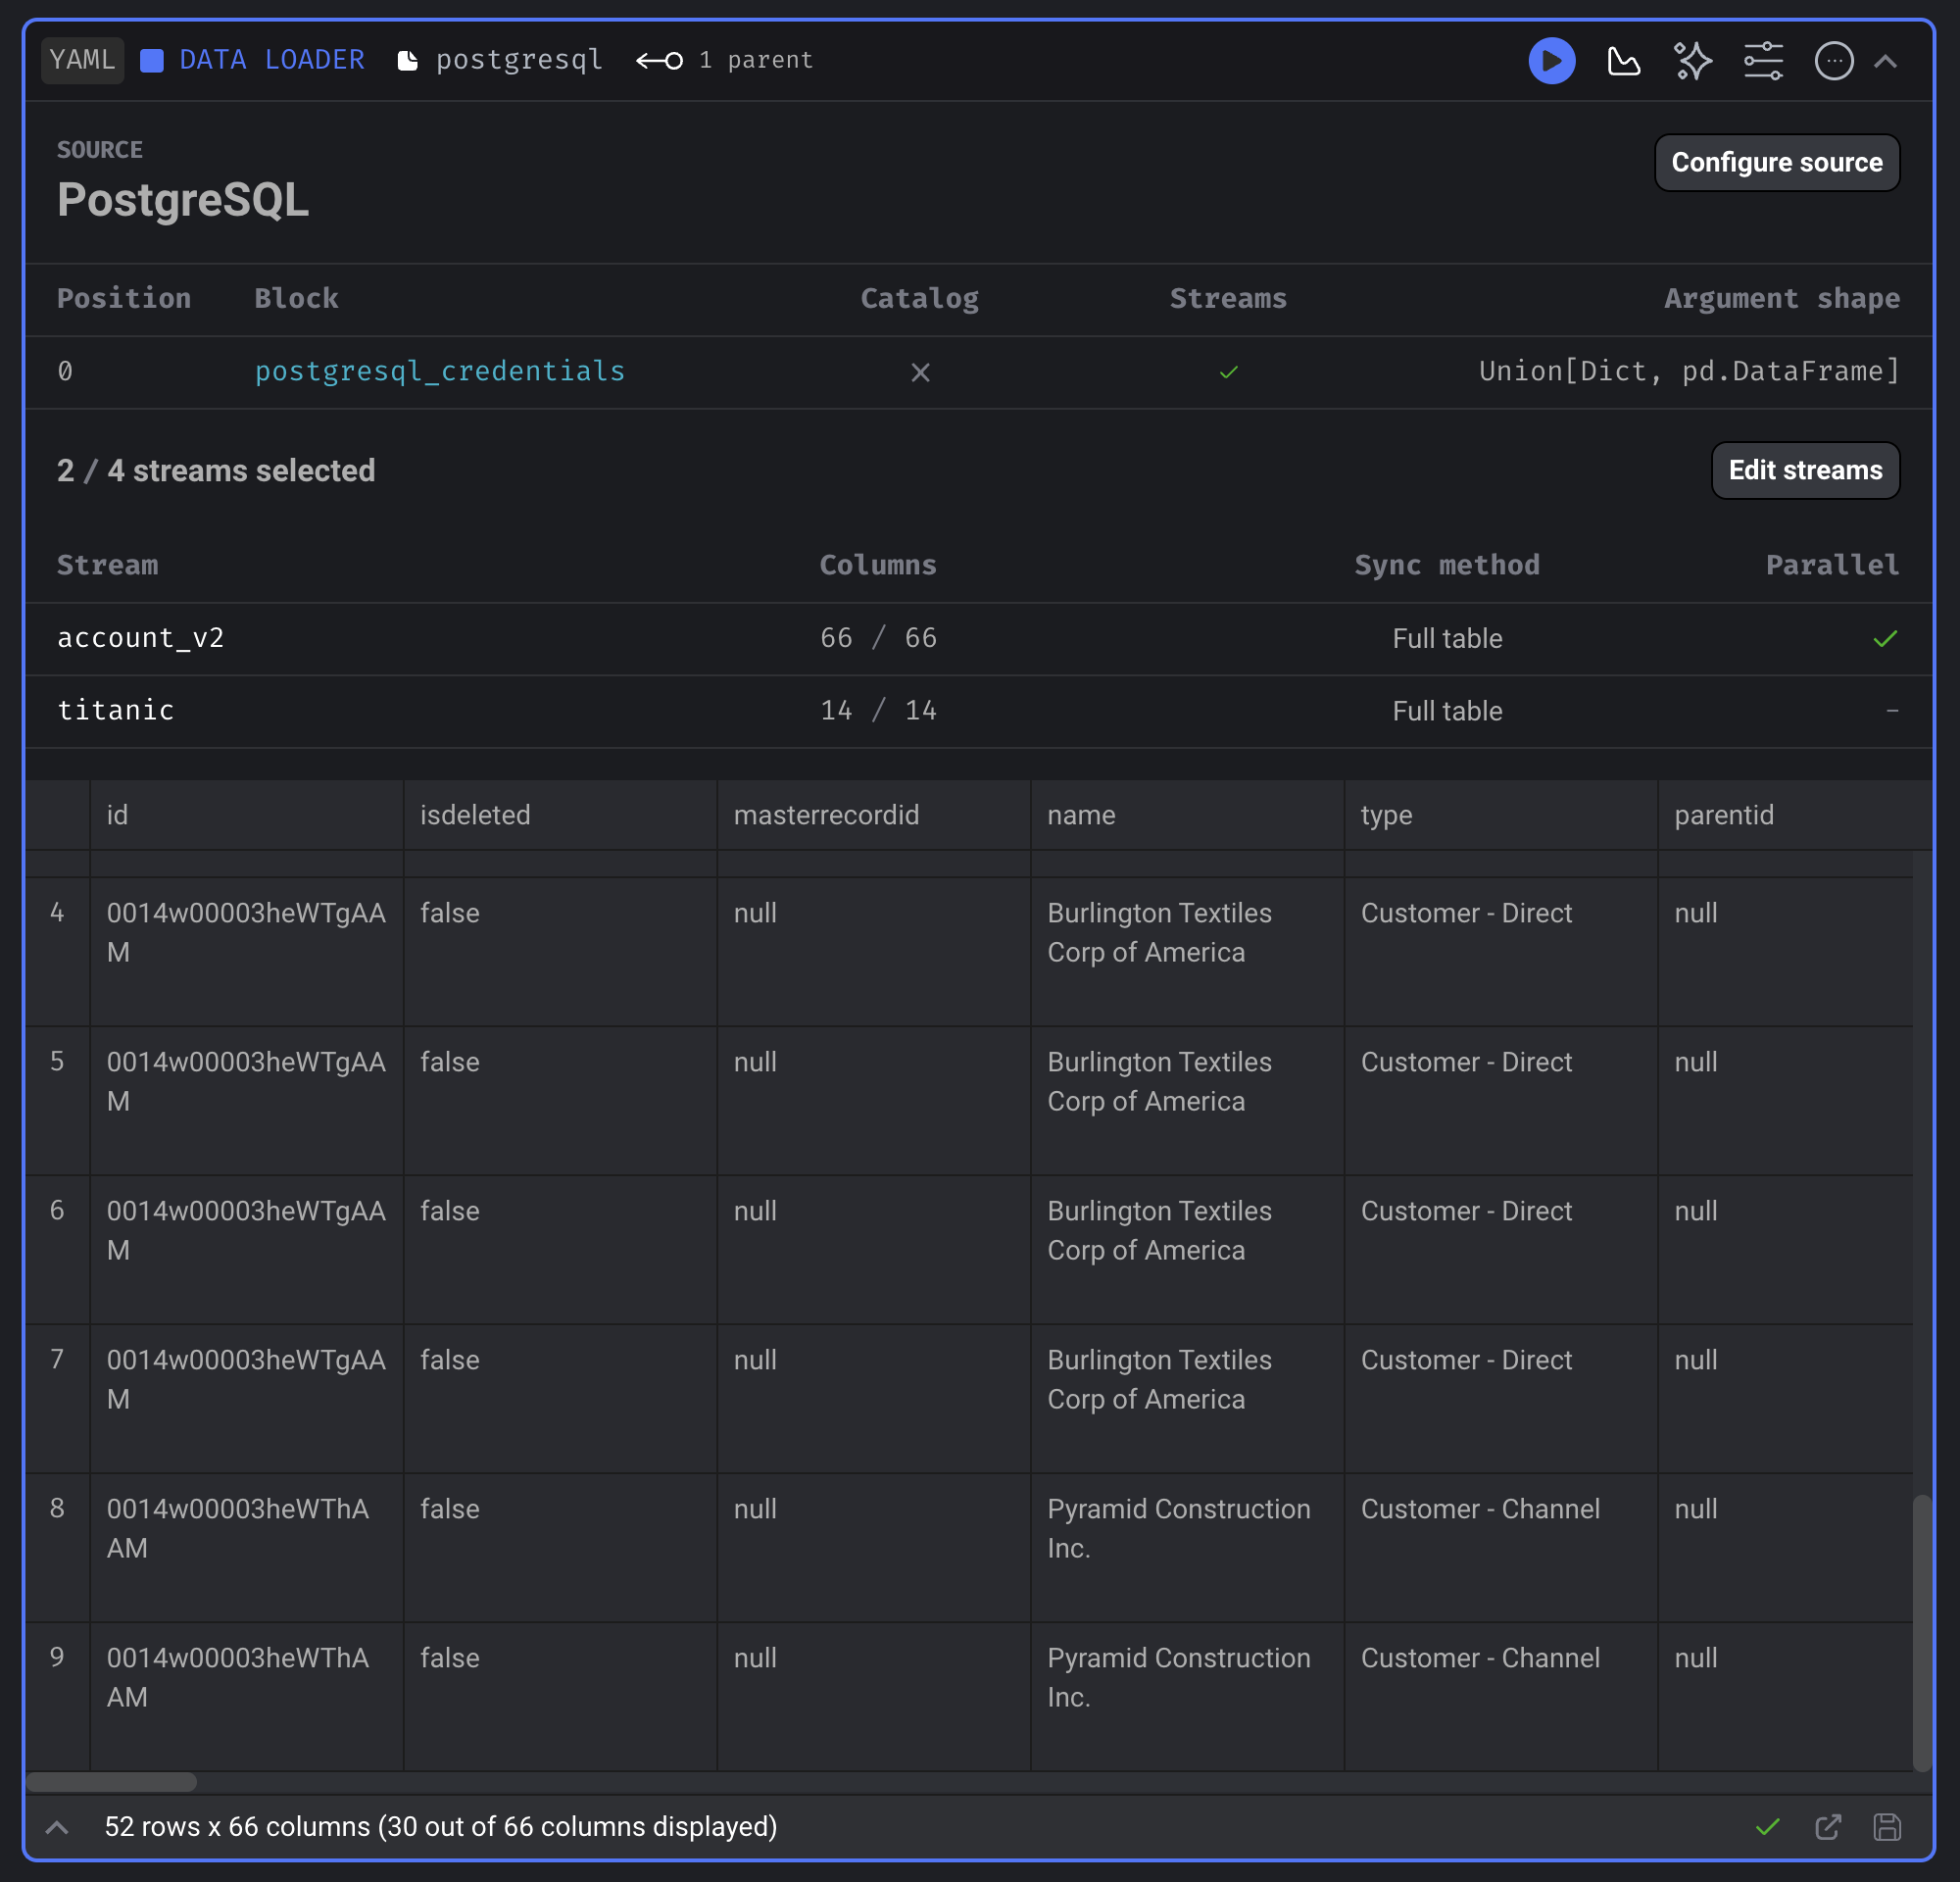Open the more options ellipsis circle
1960x1882 pixels.
(1833, 61)
